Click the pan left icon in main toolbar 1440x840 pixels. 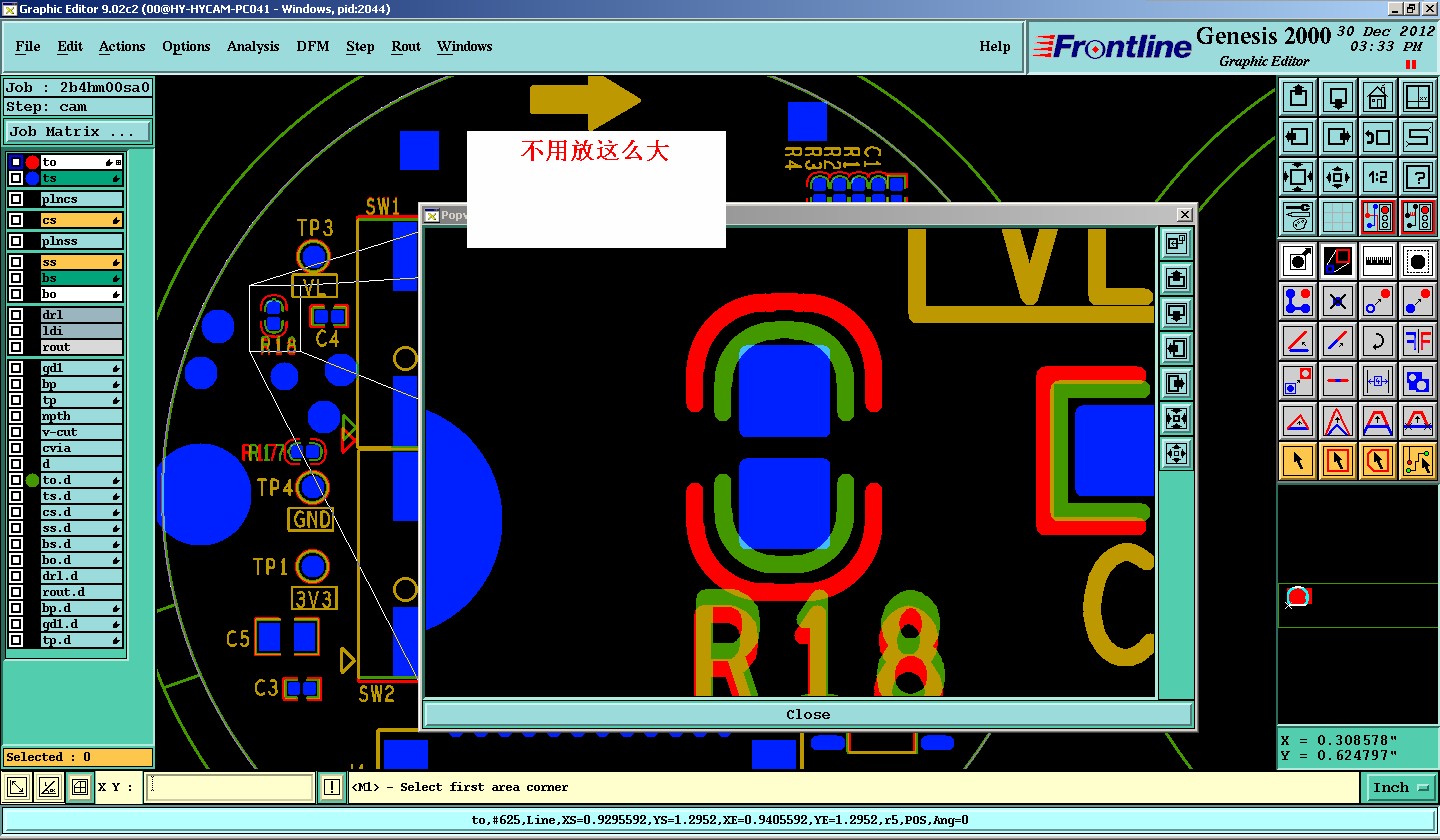(x=1298, y=137)
